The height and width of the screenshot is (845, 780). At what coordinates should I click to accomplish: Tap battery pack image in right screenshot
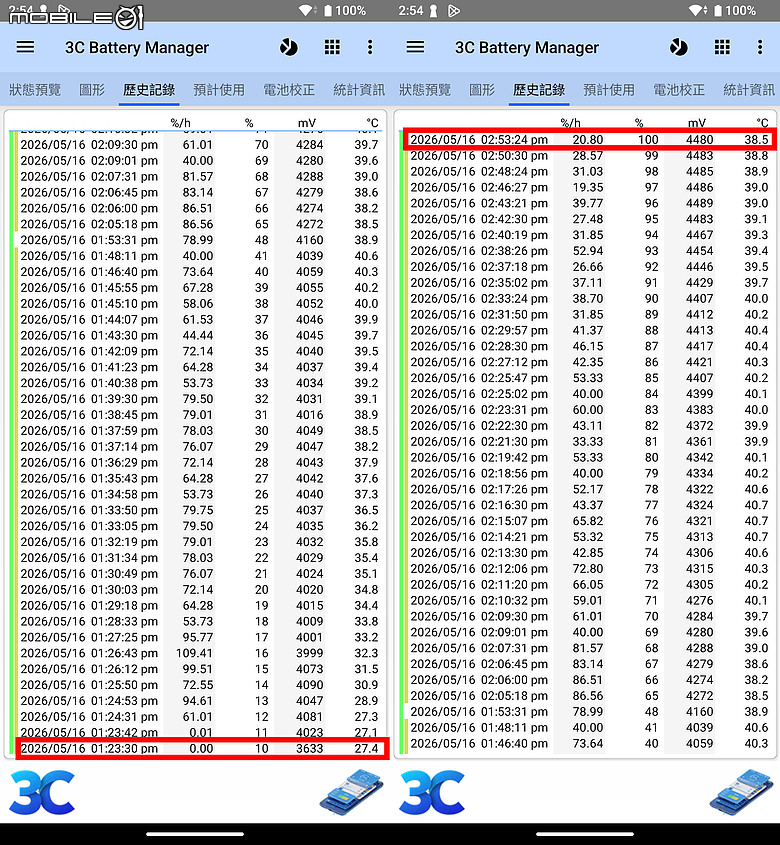click(x=741, y=792)
